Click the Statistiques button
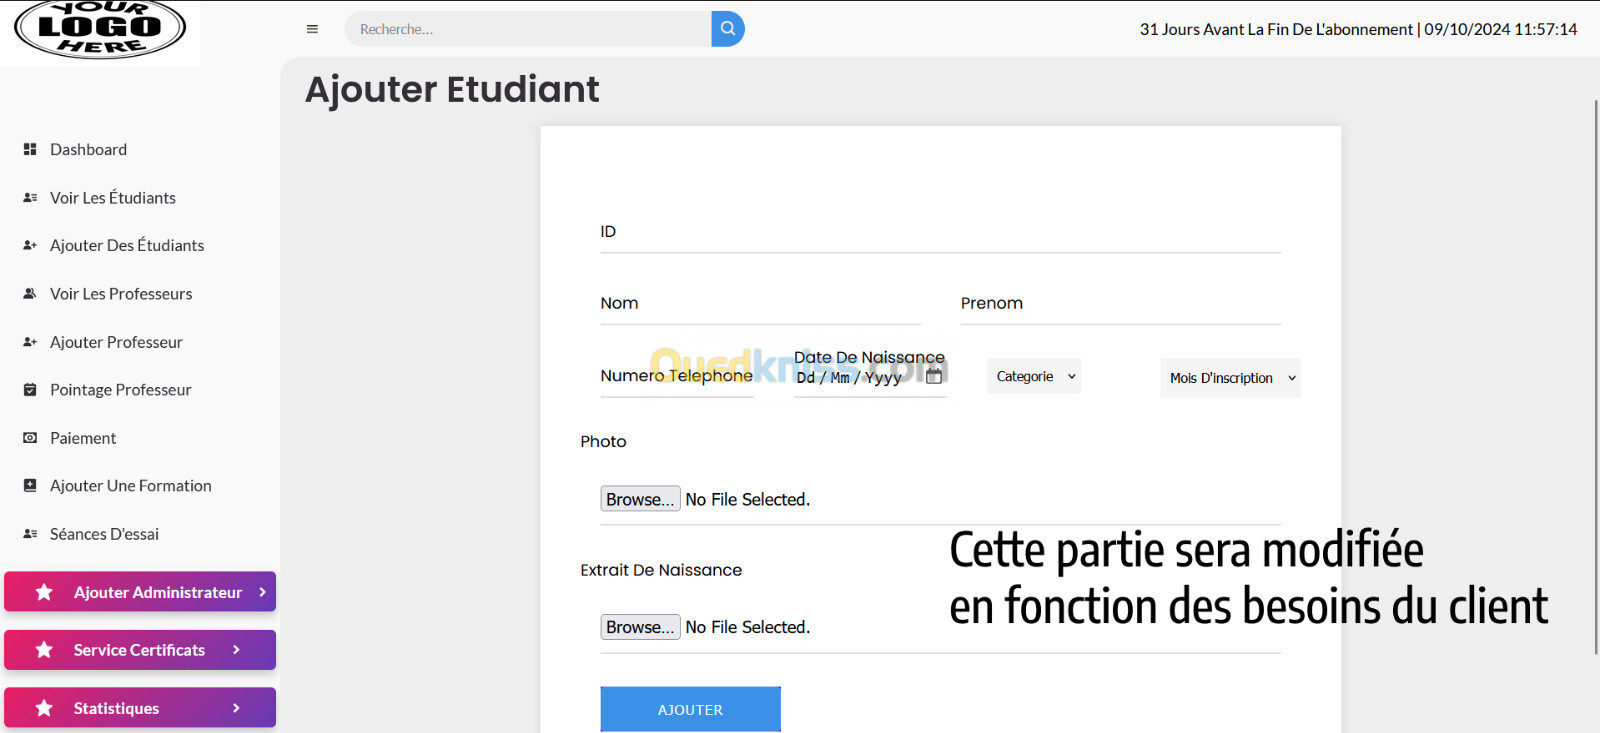 pyautogui.click(x=140, y=708)
